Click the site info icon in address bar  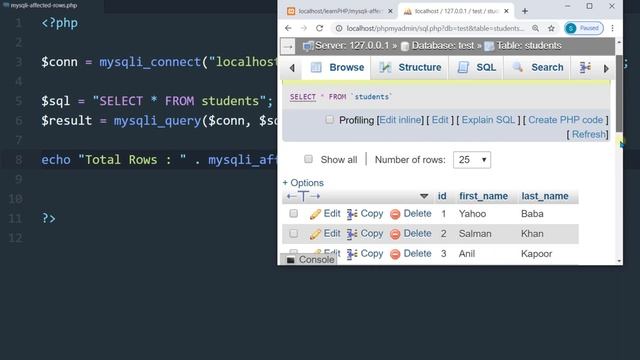pyautogui.click(x=339, y=28)
